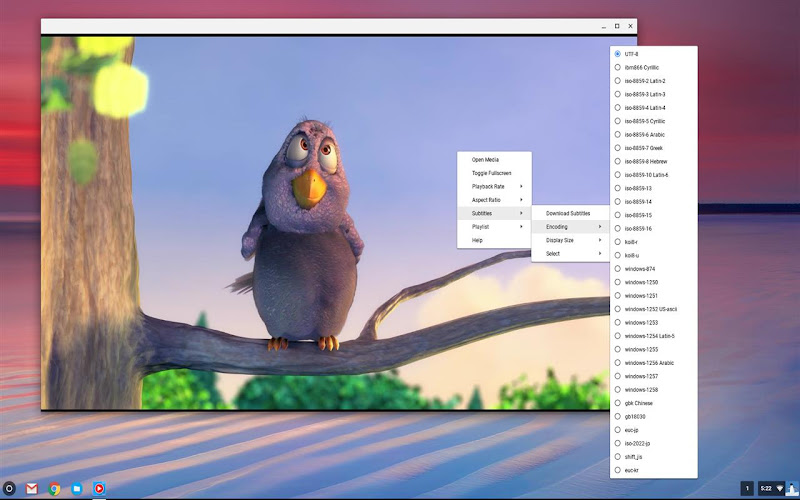The height and width of the screenshot is (500, 800).
Task: Select windows-1257 encoding
Action: point(654,376)
